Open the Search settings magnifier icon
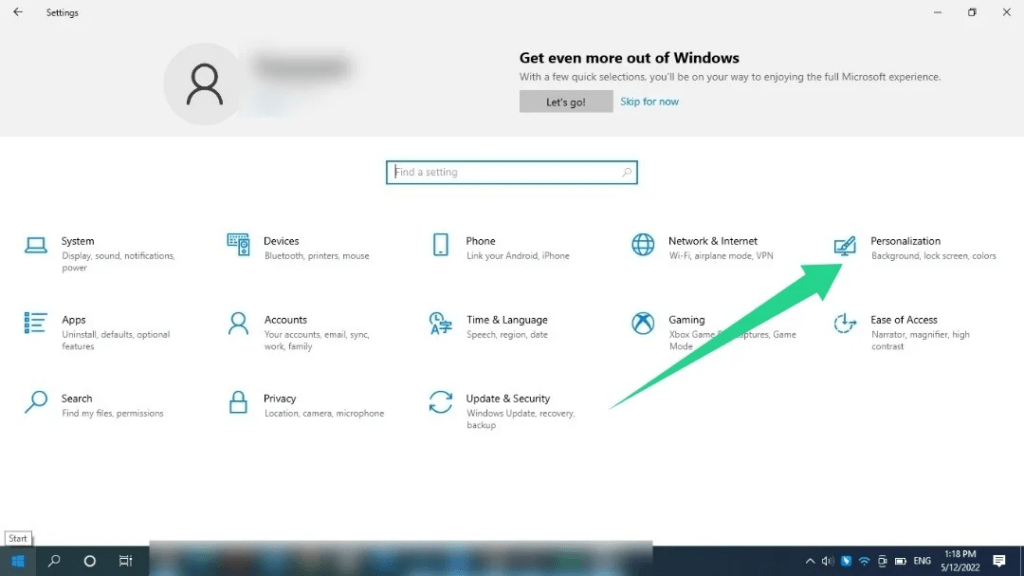The height and width of the screenshot is (576, 1024). click(37, 402)
